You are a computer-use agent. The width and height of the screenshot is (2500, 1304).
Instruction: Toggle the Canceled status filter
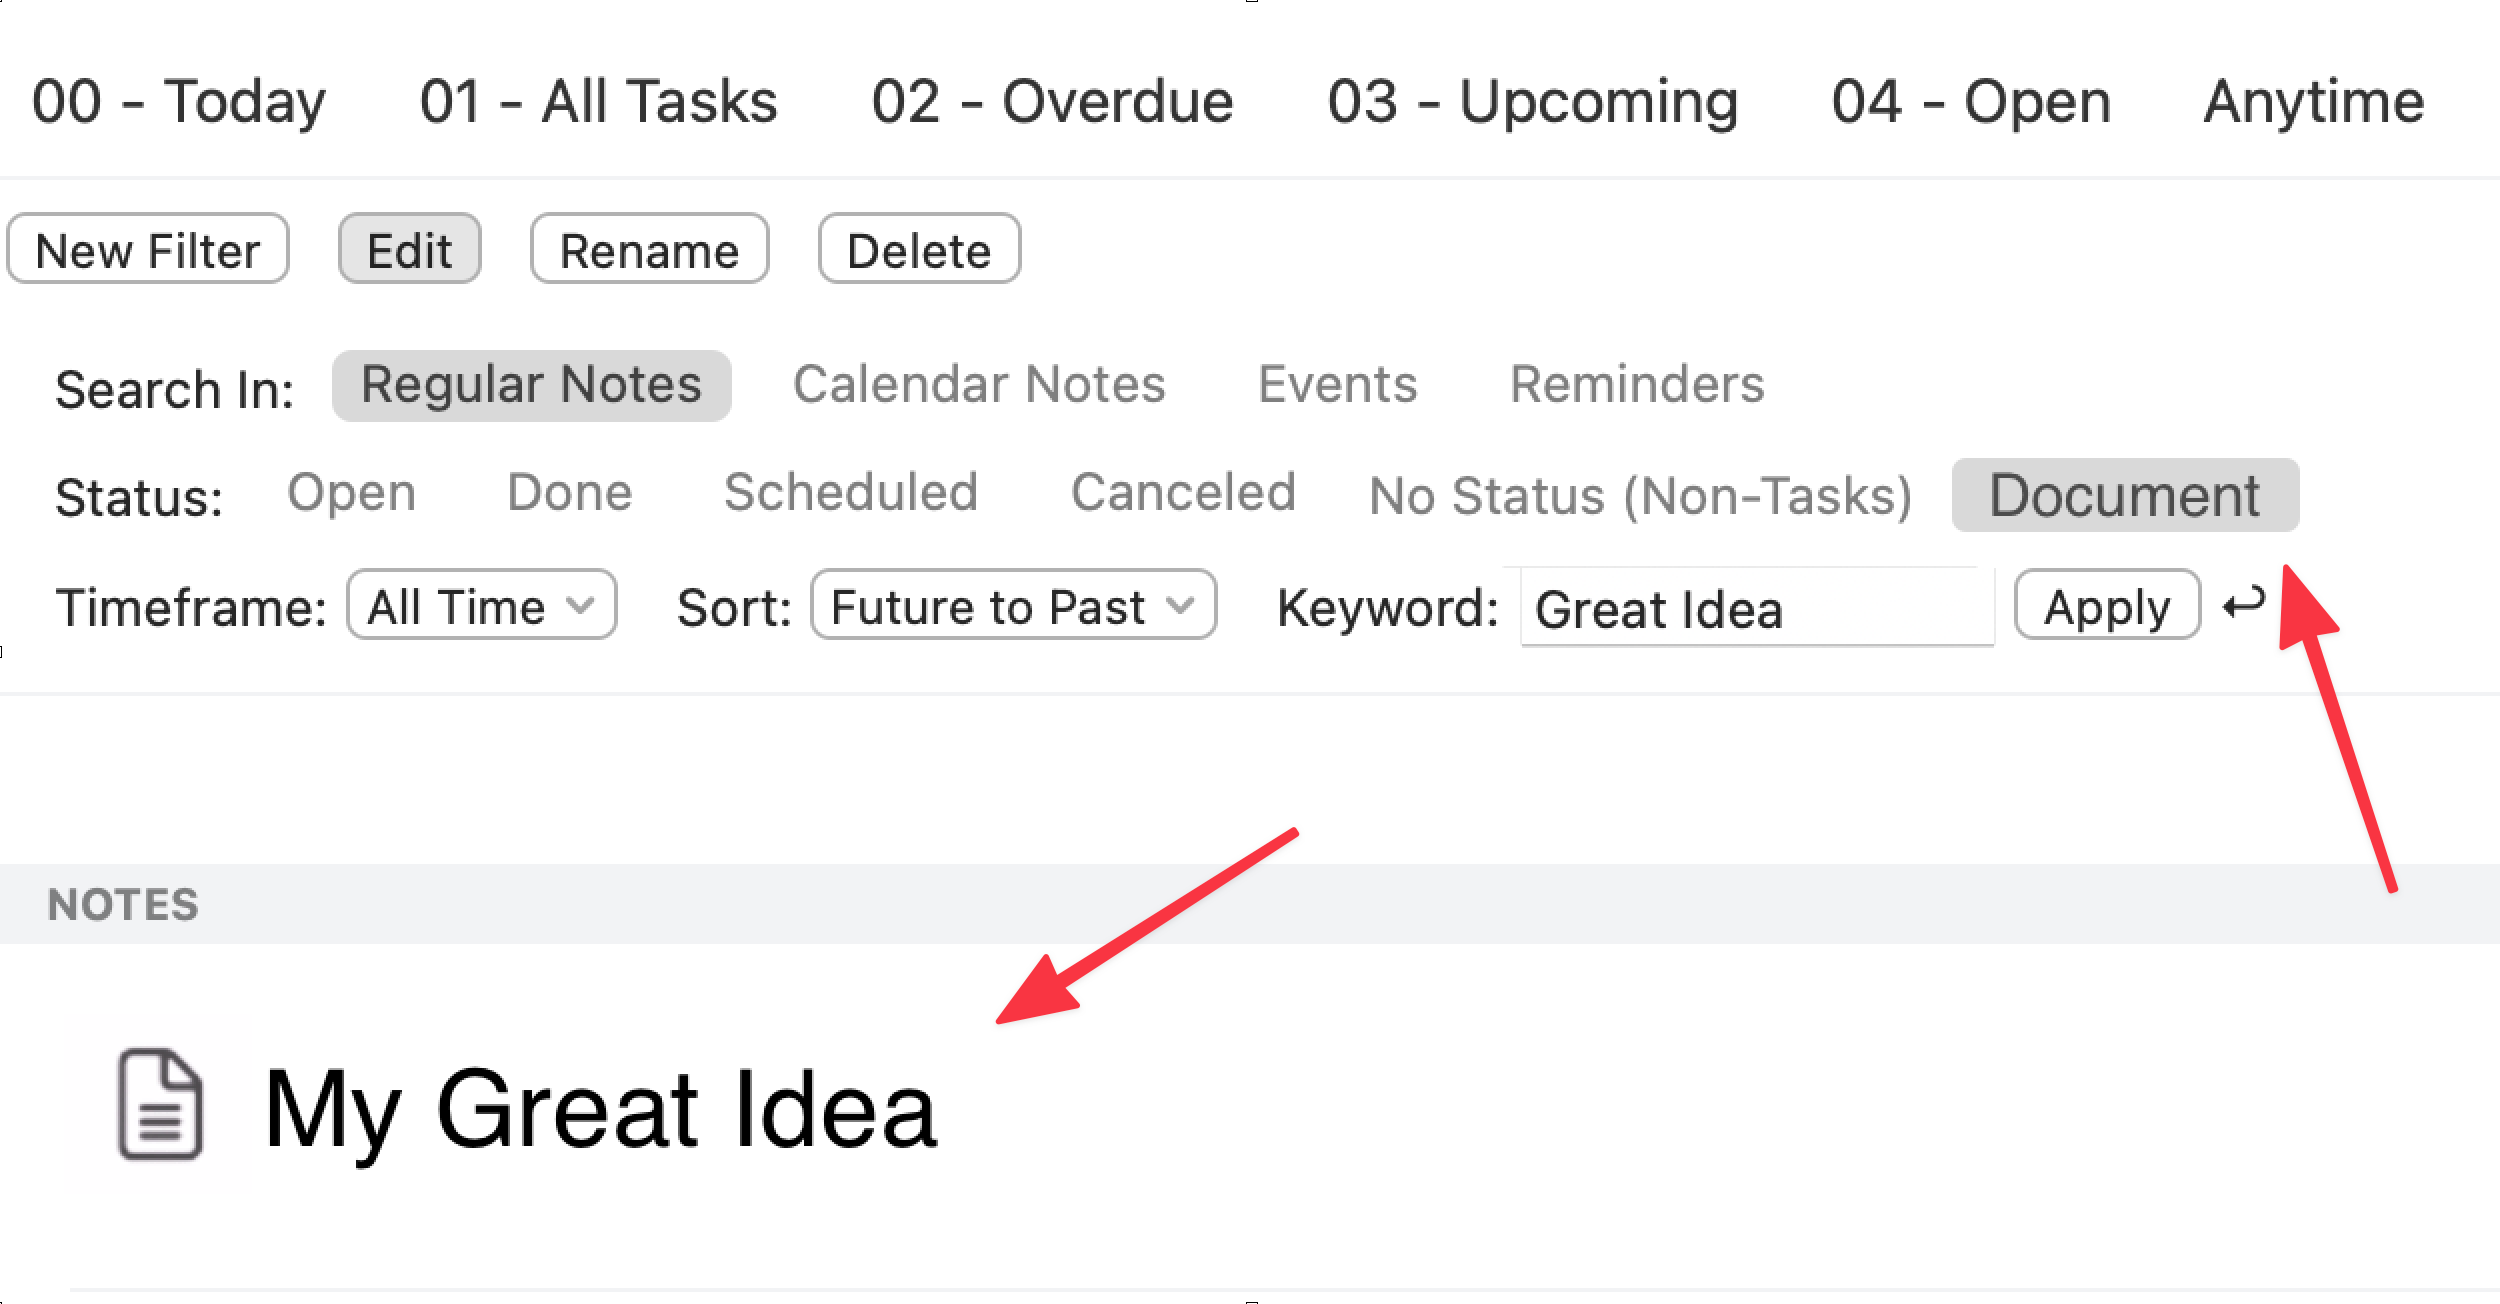tap(1183, 493)
